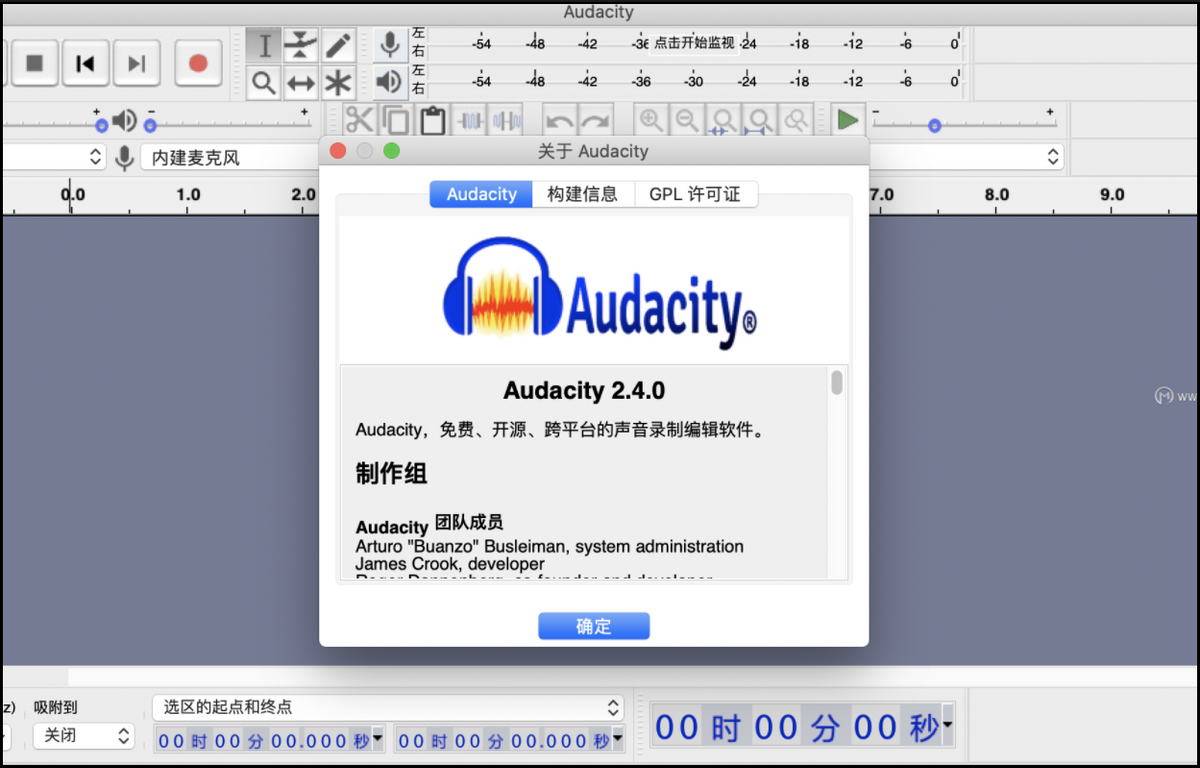Image resolution: width=1200 pixels, height=768 pixels.
Task: Open the 选区的起点和终点 dropdown
Action: pos(388,707)
